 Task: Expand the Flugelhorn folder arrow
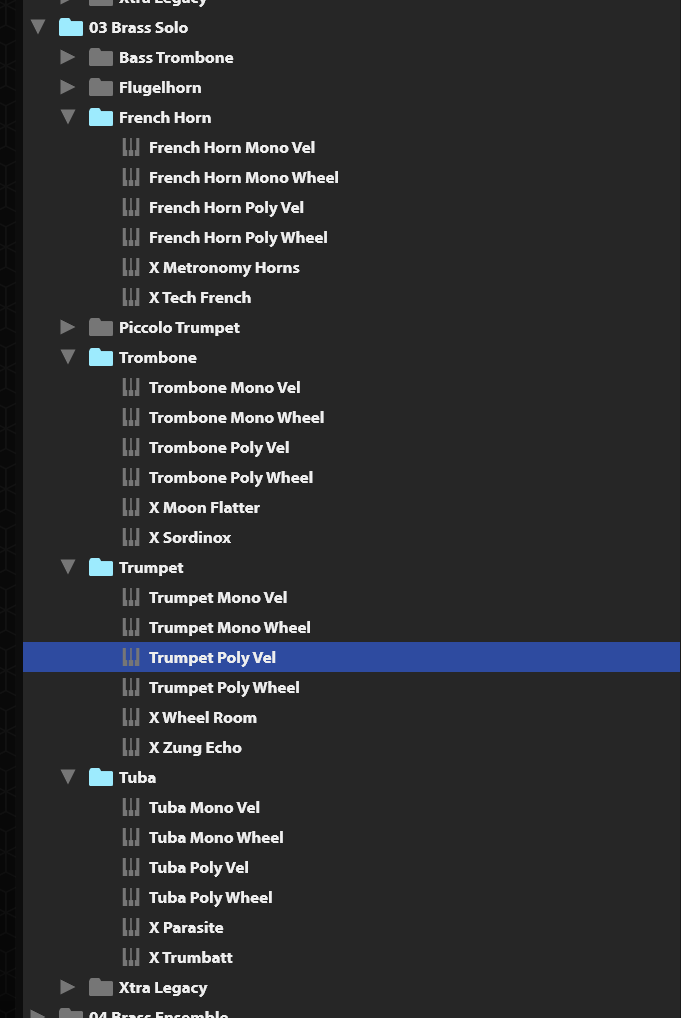68,87
